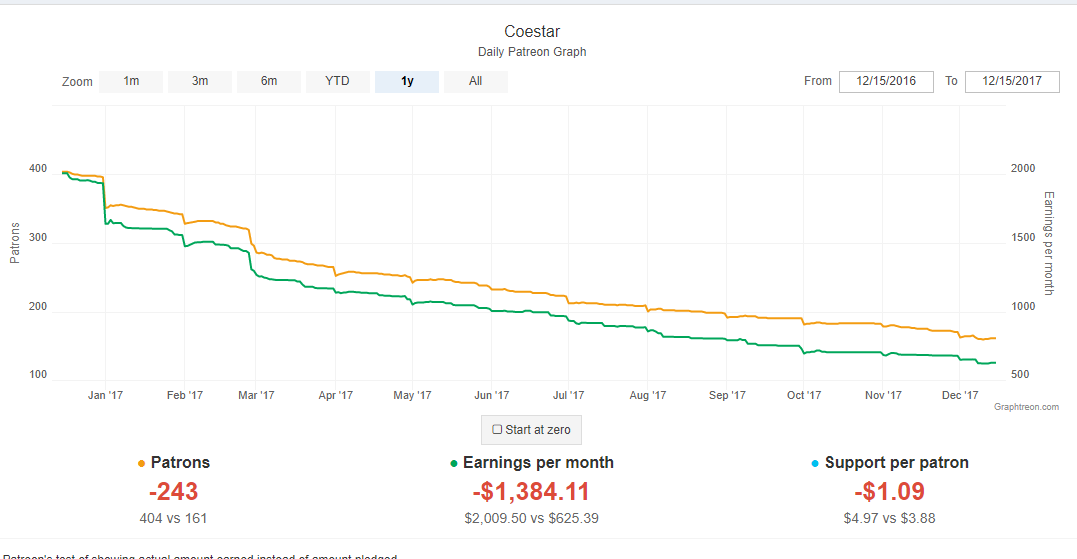Click the 2000 earnings axis tick
The width and height of the screenshot is (1077, 559).
tap(1023, 169)
